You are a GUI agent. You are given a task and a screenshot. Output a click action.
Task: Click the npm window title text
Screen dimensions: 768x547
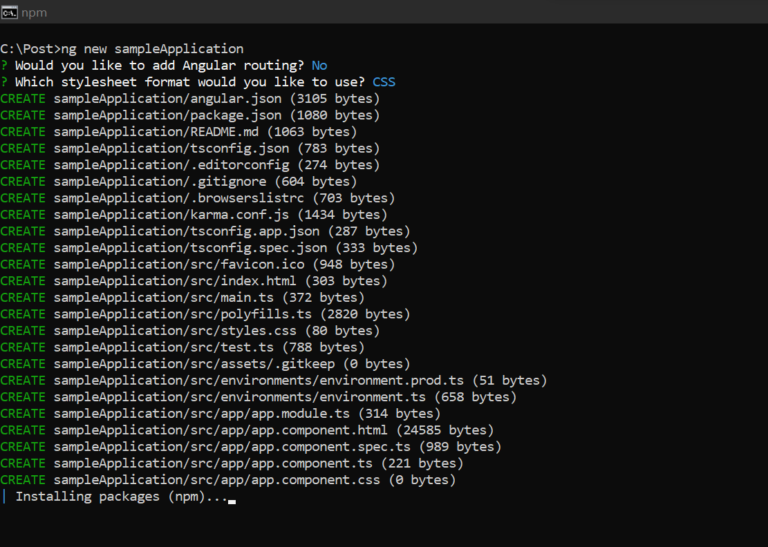[34, 13]
